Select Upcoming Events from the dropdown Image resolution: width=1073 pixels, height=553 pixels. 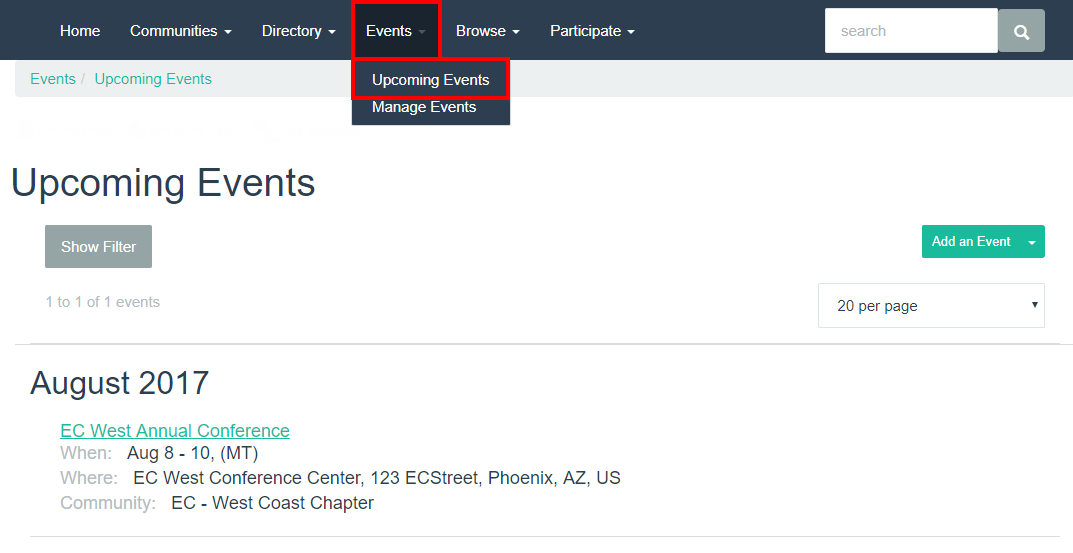pyautogui.click(x=430, y=79)
